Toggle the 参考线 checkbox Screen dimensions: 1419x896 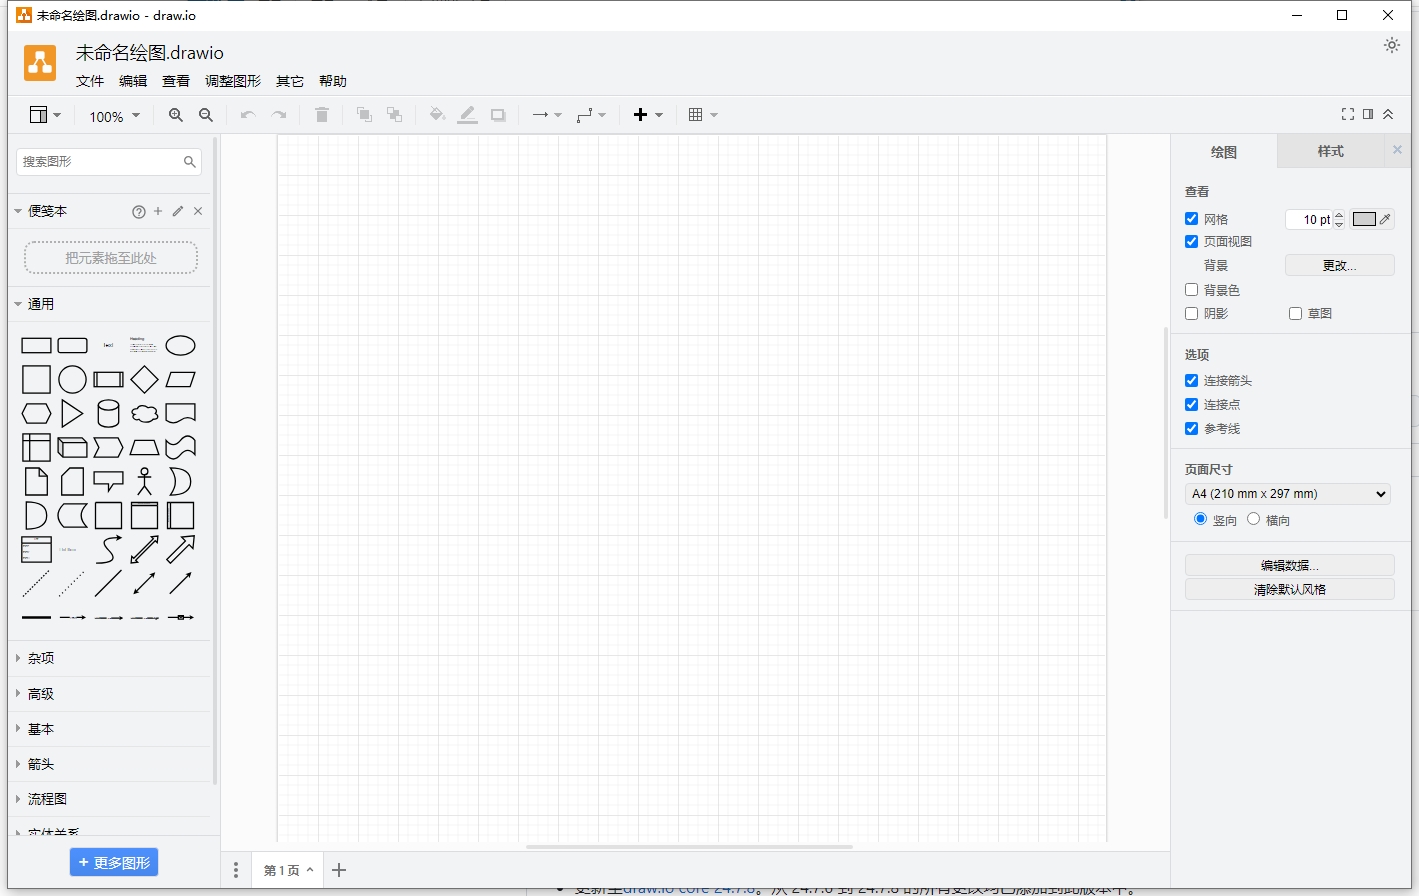tap(1191, 428)
